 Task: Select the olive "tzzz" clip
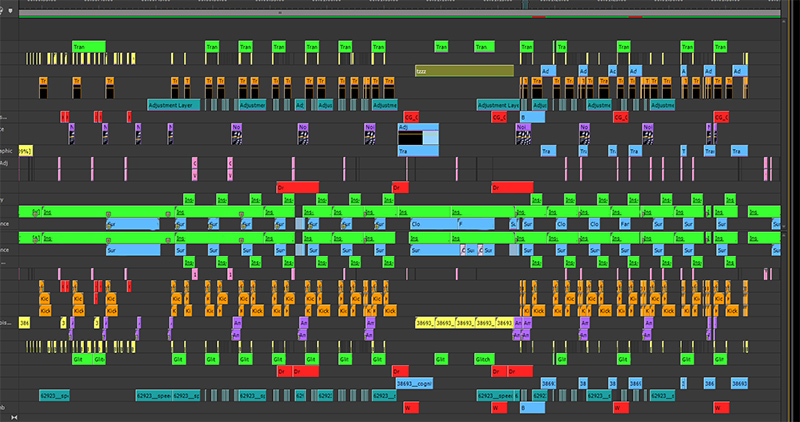coord(464,71)
